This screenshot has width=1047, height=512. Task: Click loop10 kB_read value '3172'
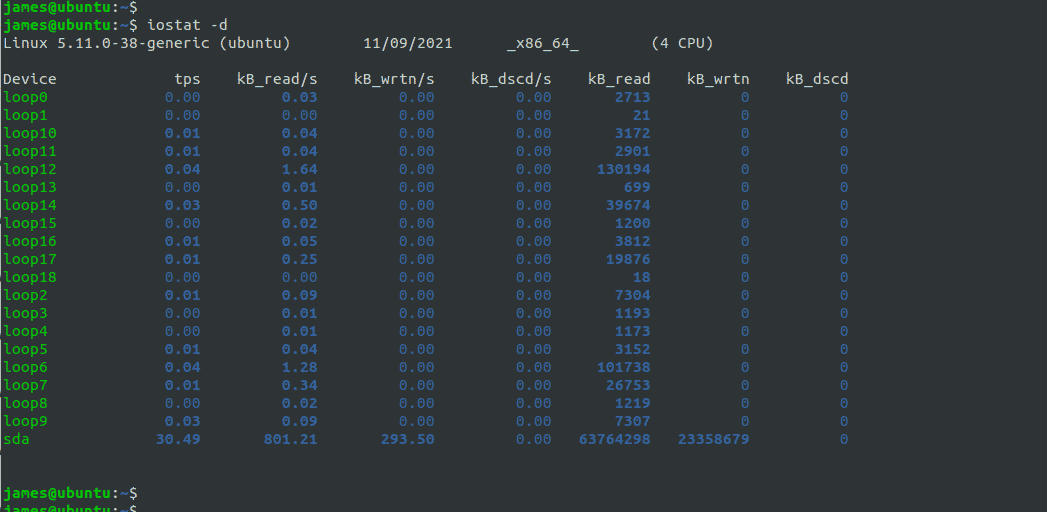pyautogui.click(x=632, y=134)
